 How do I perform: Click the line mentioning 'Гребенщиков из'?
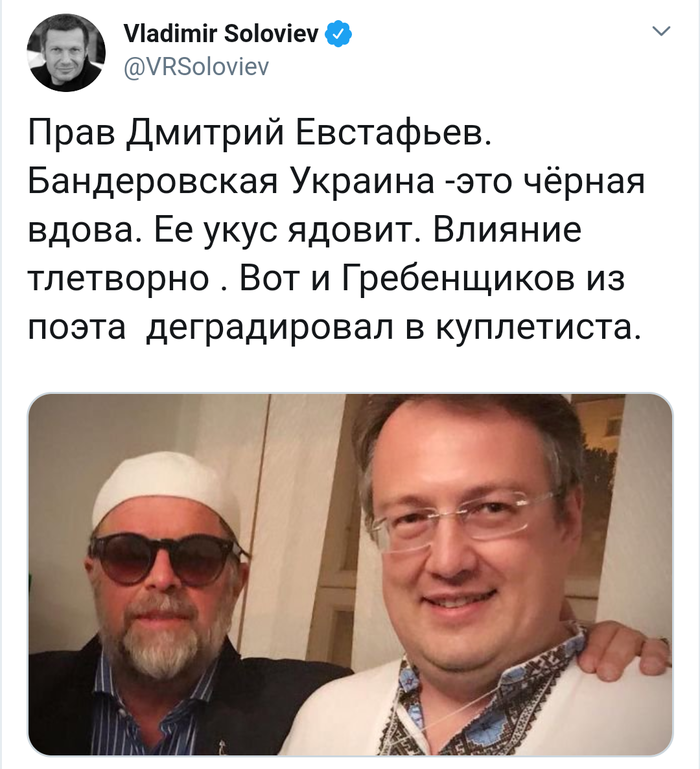click(326, 279)
